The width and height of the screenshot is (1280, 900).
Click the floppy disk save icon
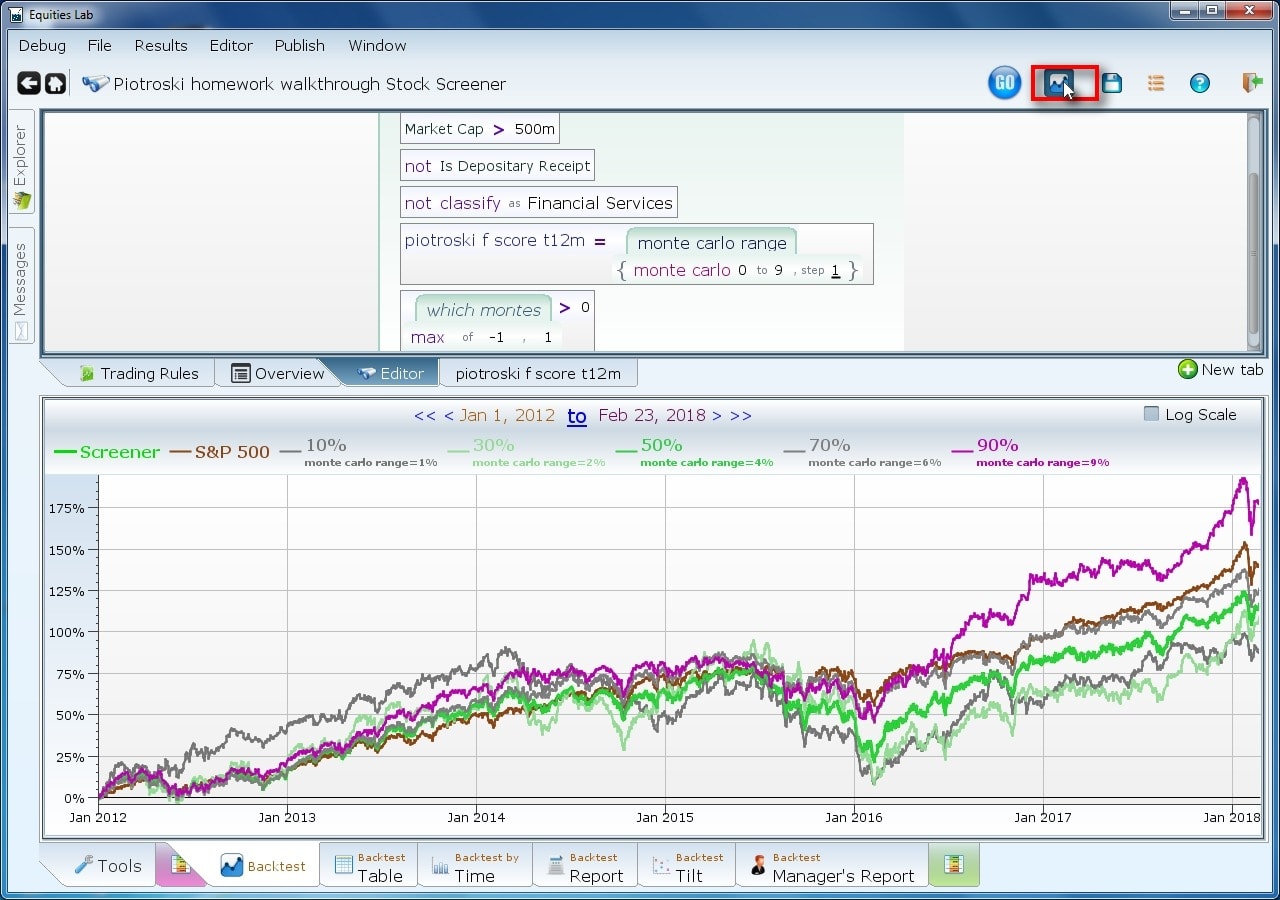[x=1112, y=83]
